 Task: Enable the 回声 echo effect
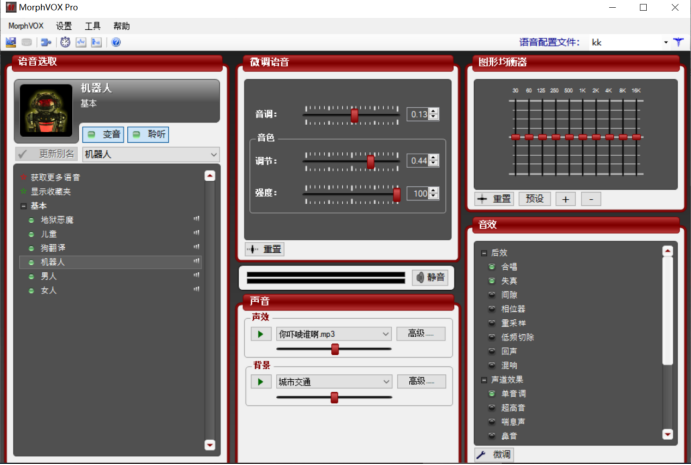tap(492, 351)
